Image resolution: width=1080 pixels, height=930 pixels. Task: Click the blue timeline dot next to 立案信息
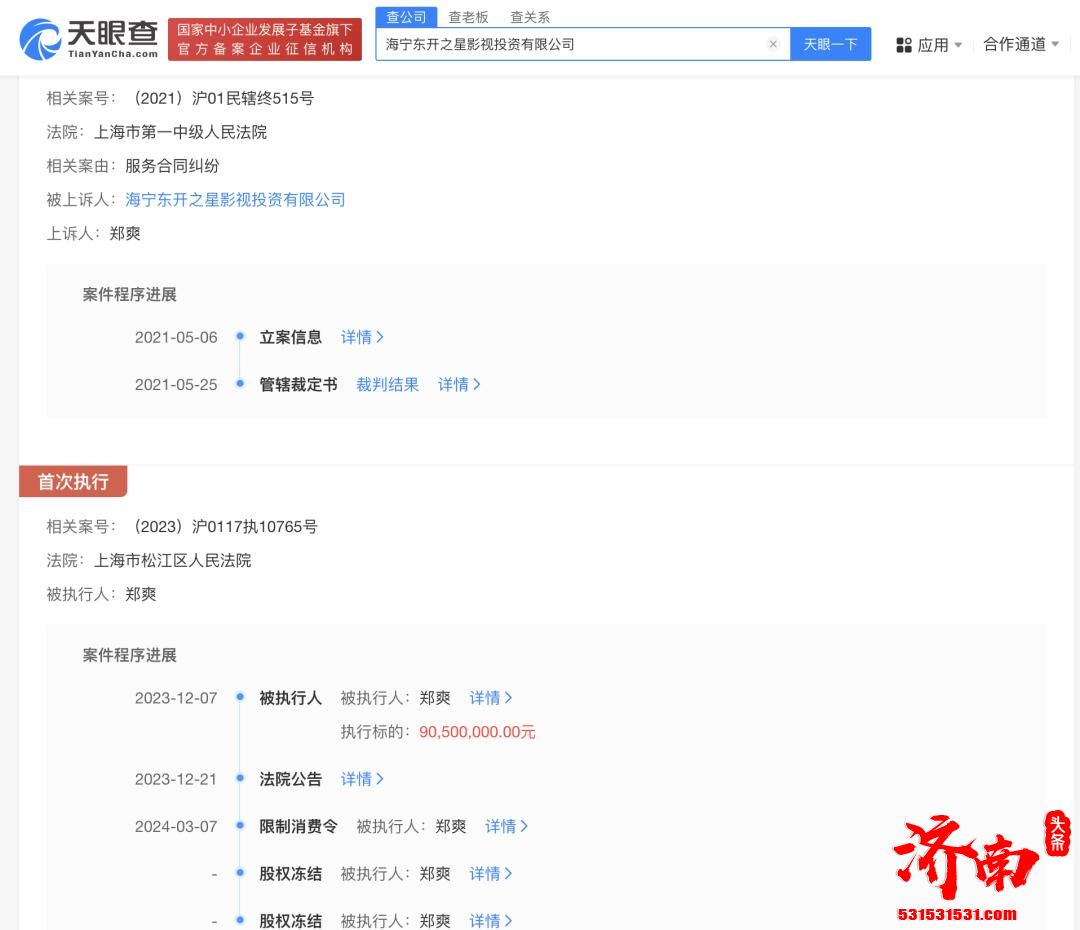click(x=239, y=337)
